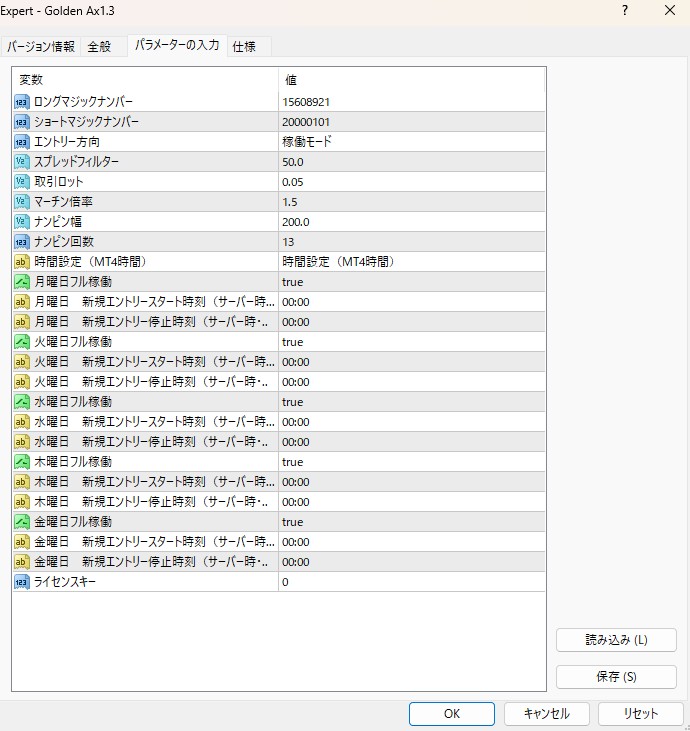
Task: Click the integer icon beside ナンピン回数
Action: point(21,242)
